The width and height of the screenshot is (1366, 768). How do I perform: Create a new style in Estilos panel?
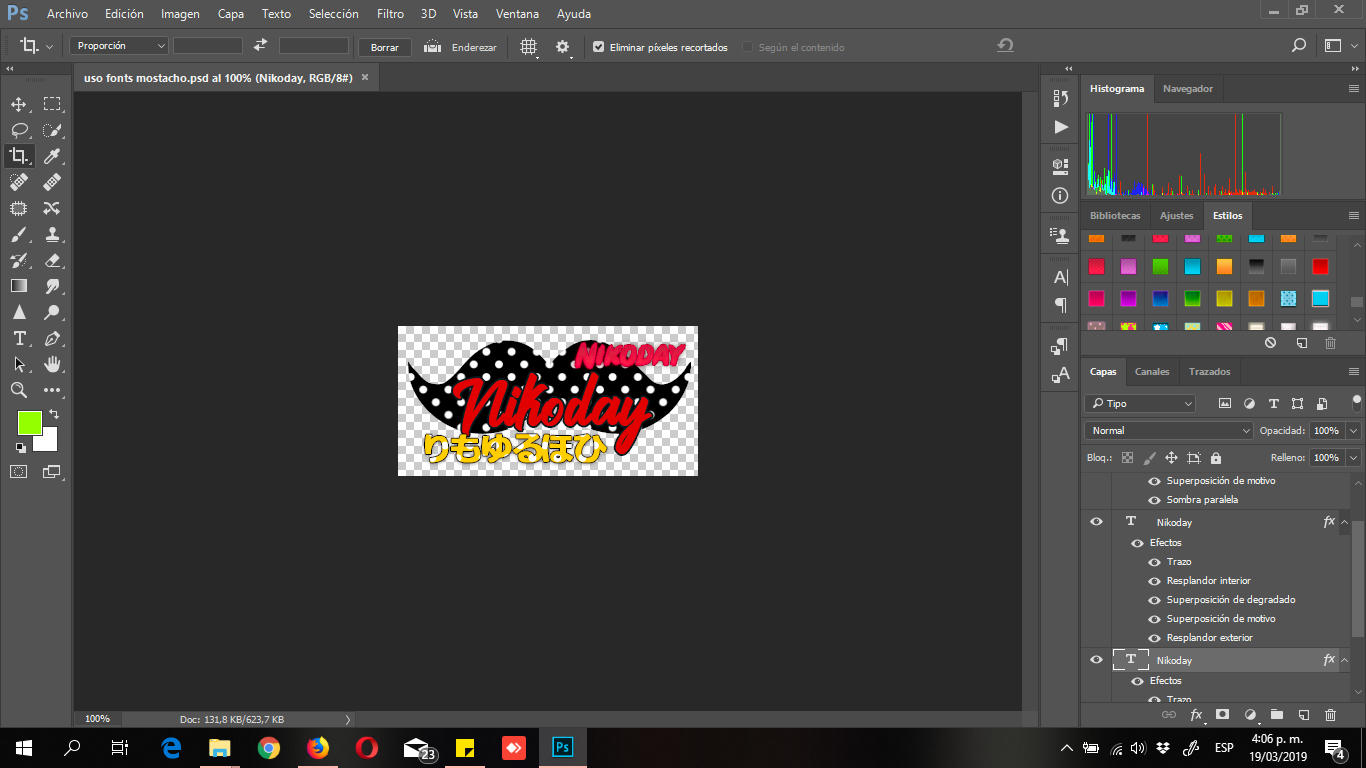pos(1302,343)
